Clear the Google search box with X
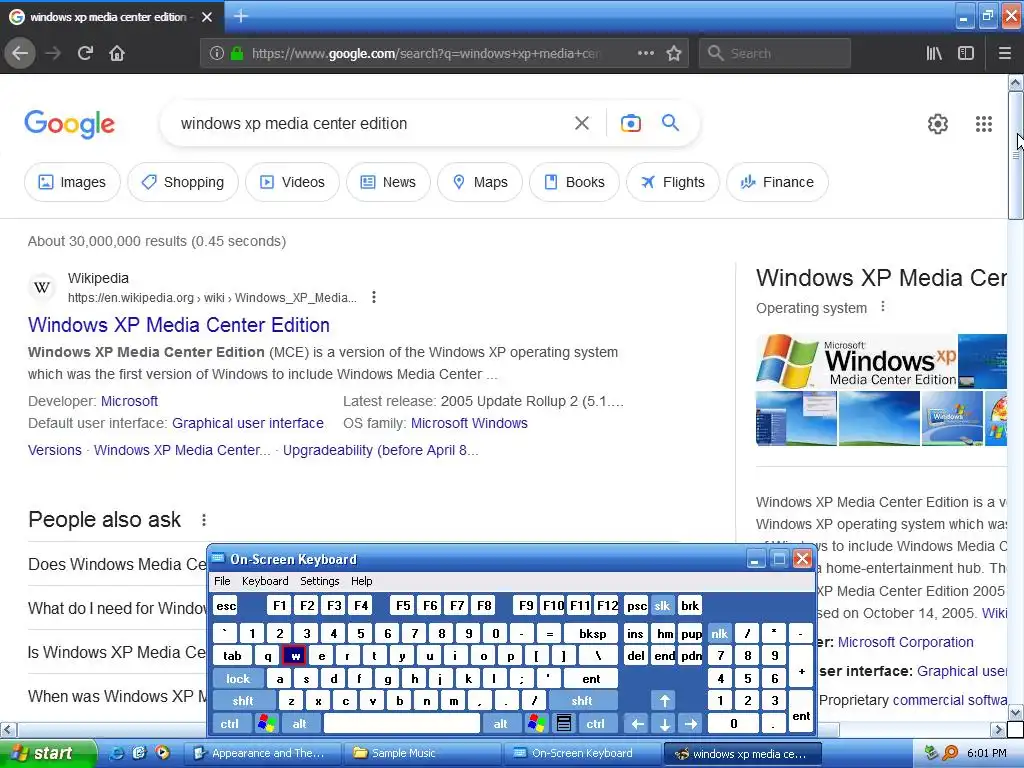This screenshot has width=1024, height=768. pyautogui.click(x=582, y=123)
